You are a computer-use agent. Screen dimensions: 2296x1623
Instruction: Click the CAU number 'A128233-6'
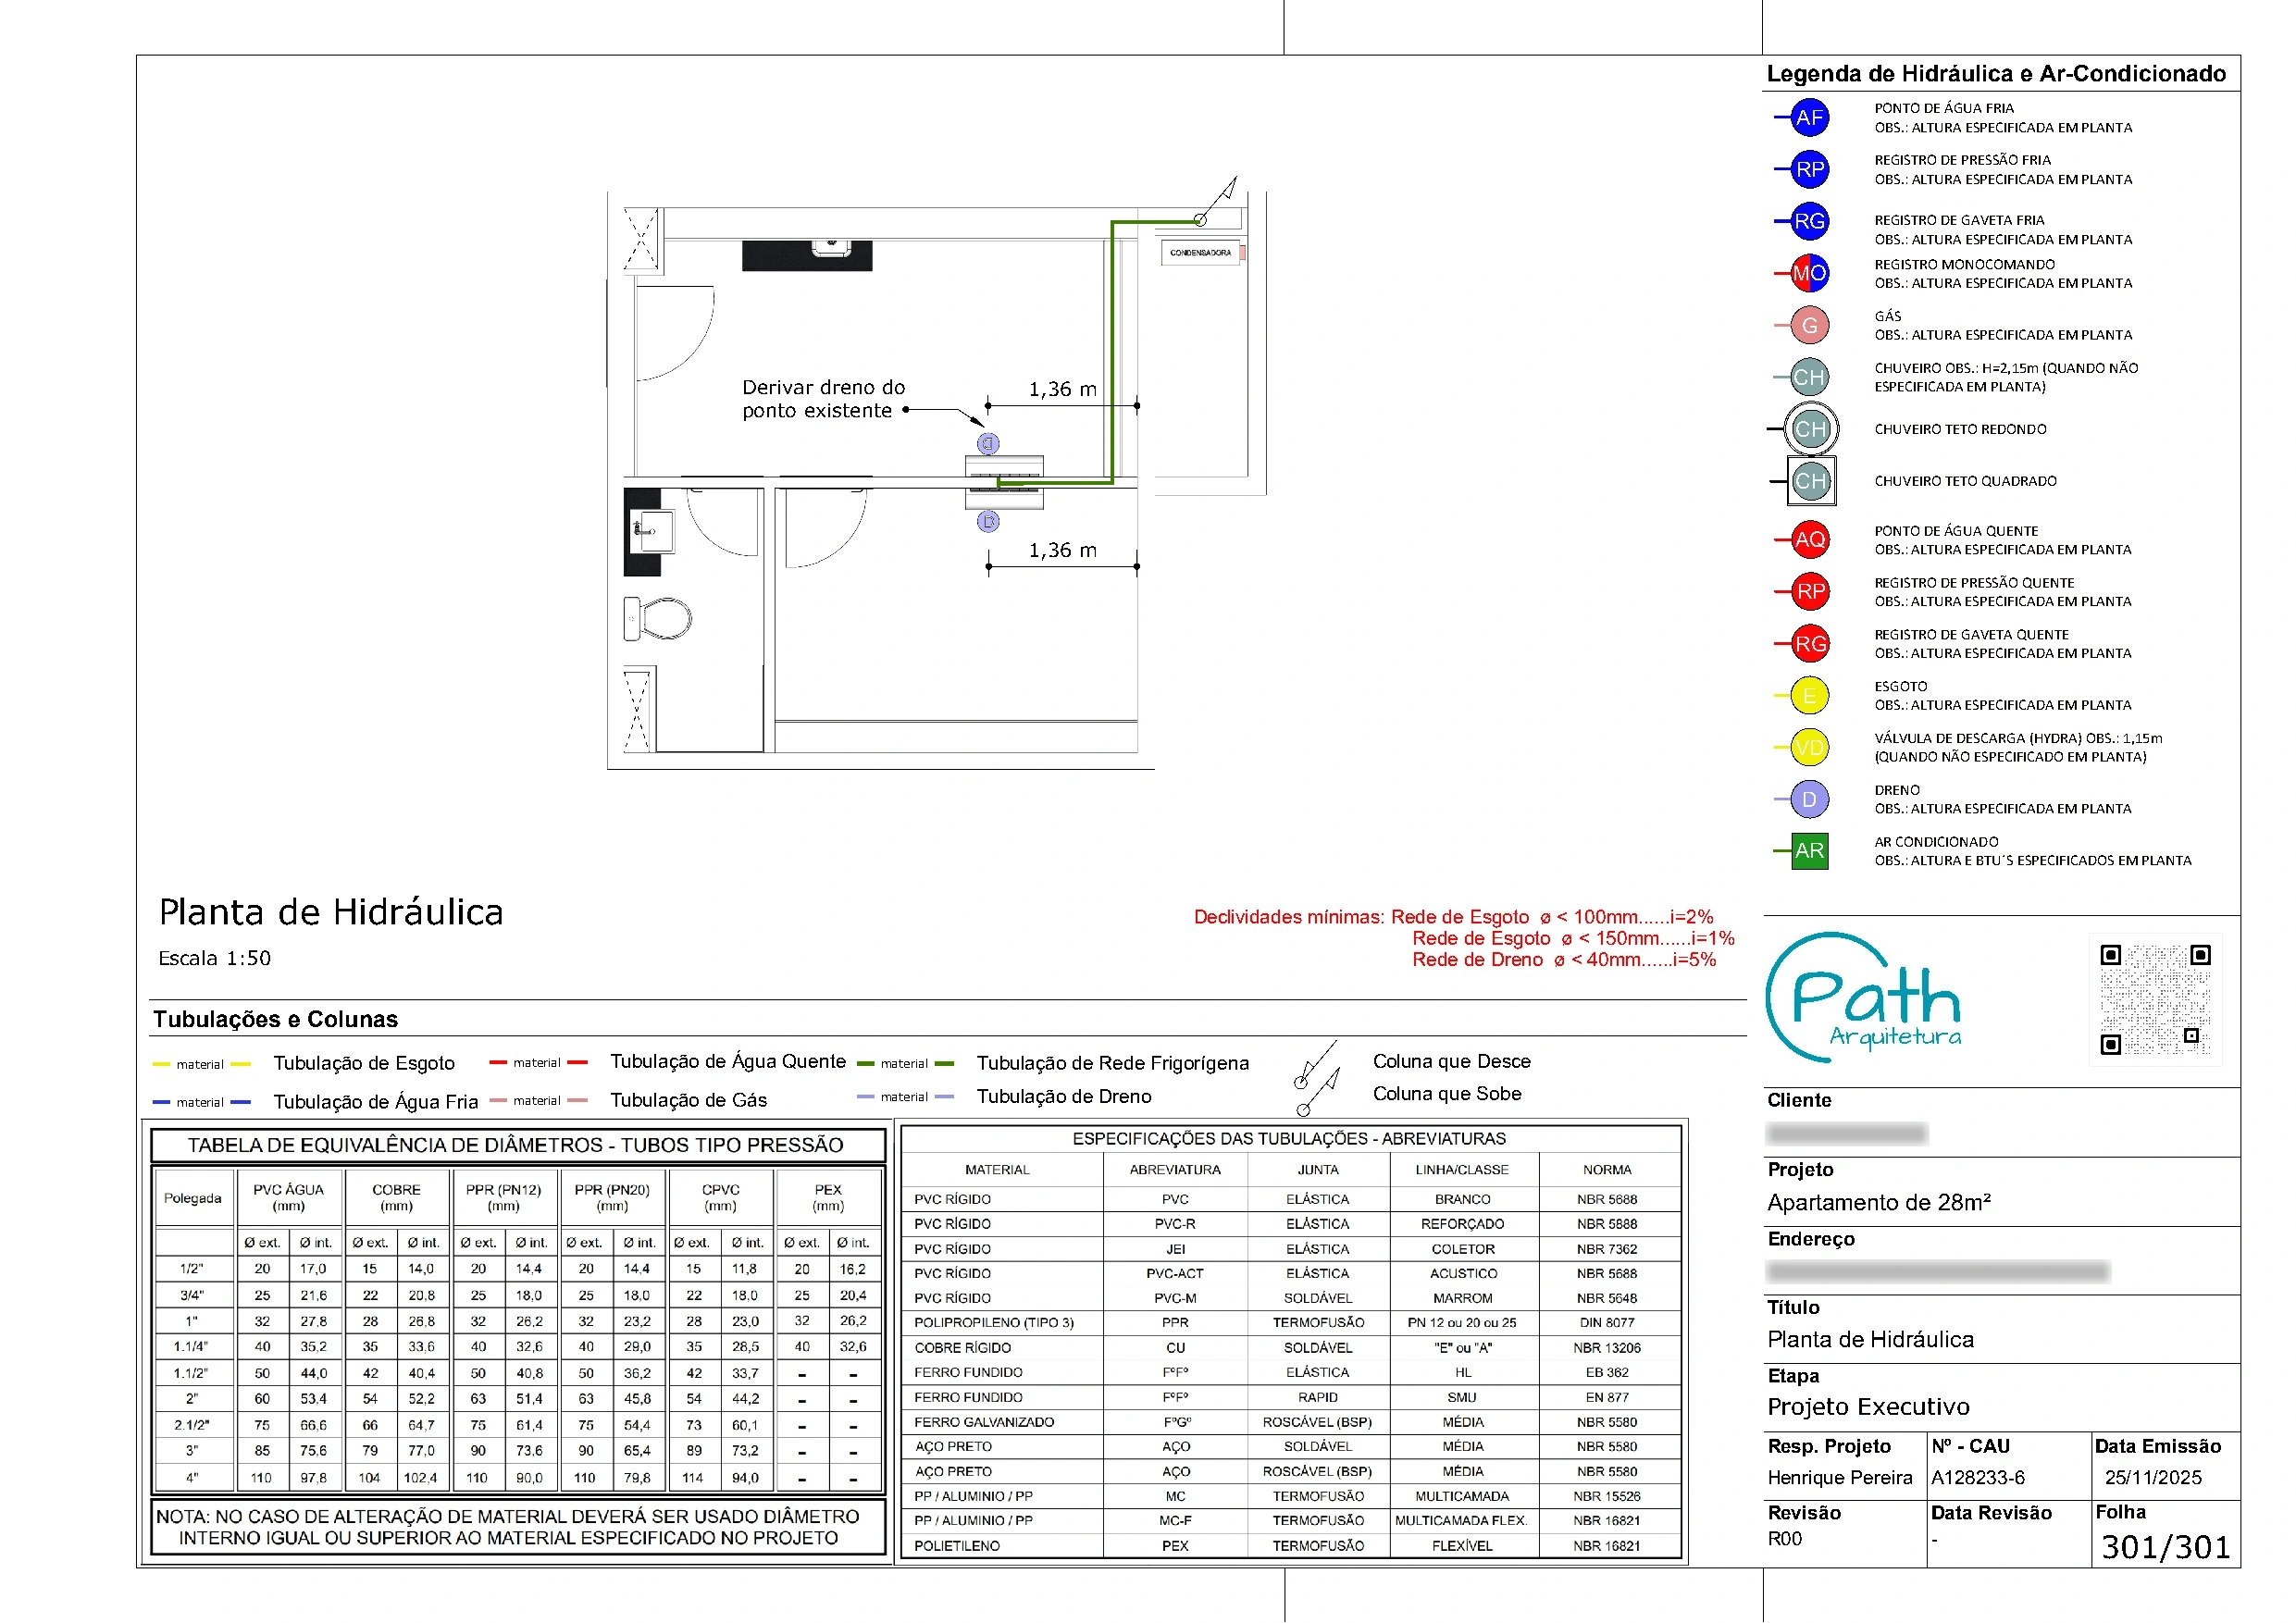pyautogui.click(x=1978, y=1478)
